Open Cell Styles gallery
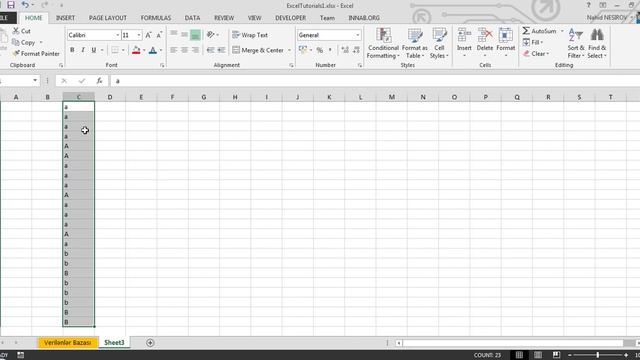The height and width of the screenshot is (360, 640). (439, 43)
